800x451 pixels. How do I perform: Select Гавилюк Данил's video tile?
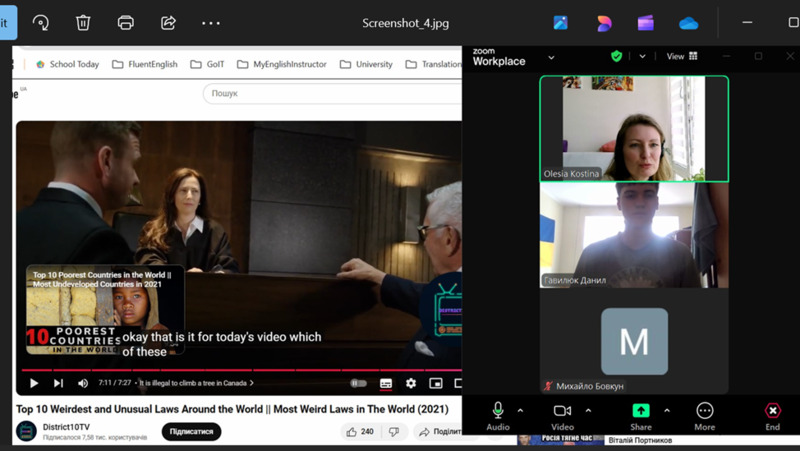pyautogui.click(x=634, y=235)
